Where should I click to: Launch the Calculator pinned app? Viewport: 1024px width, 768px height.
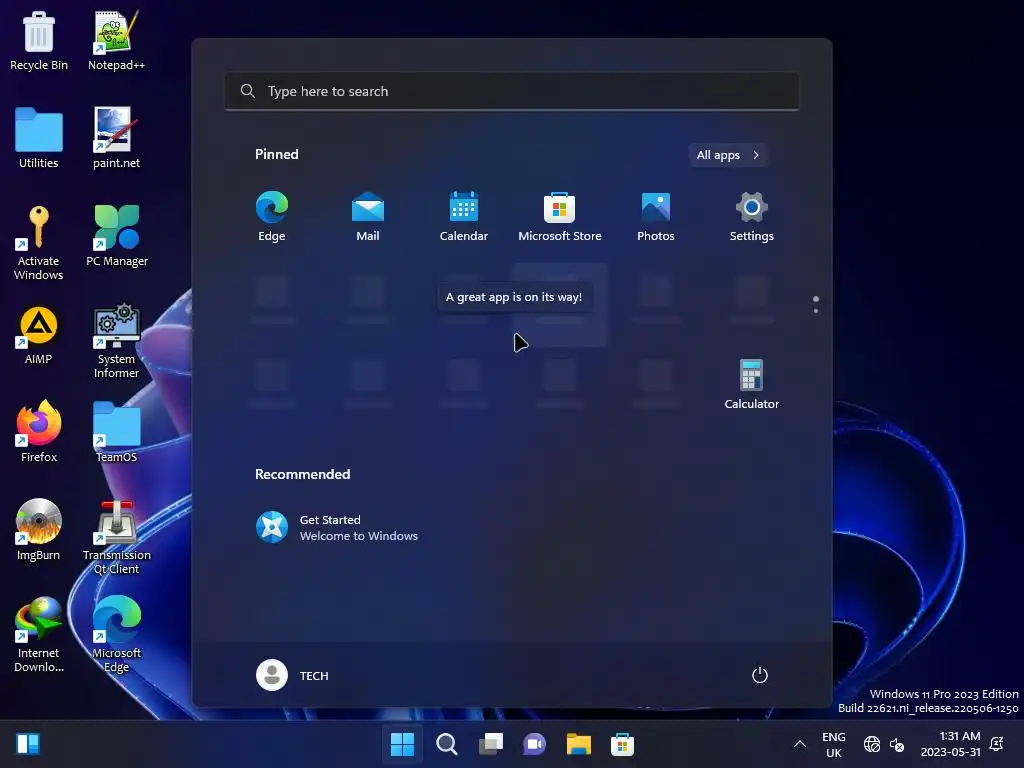tap(752, 385)
